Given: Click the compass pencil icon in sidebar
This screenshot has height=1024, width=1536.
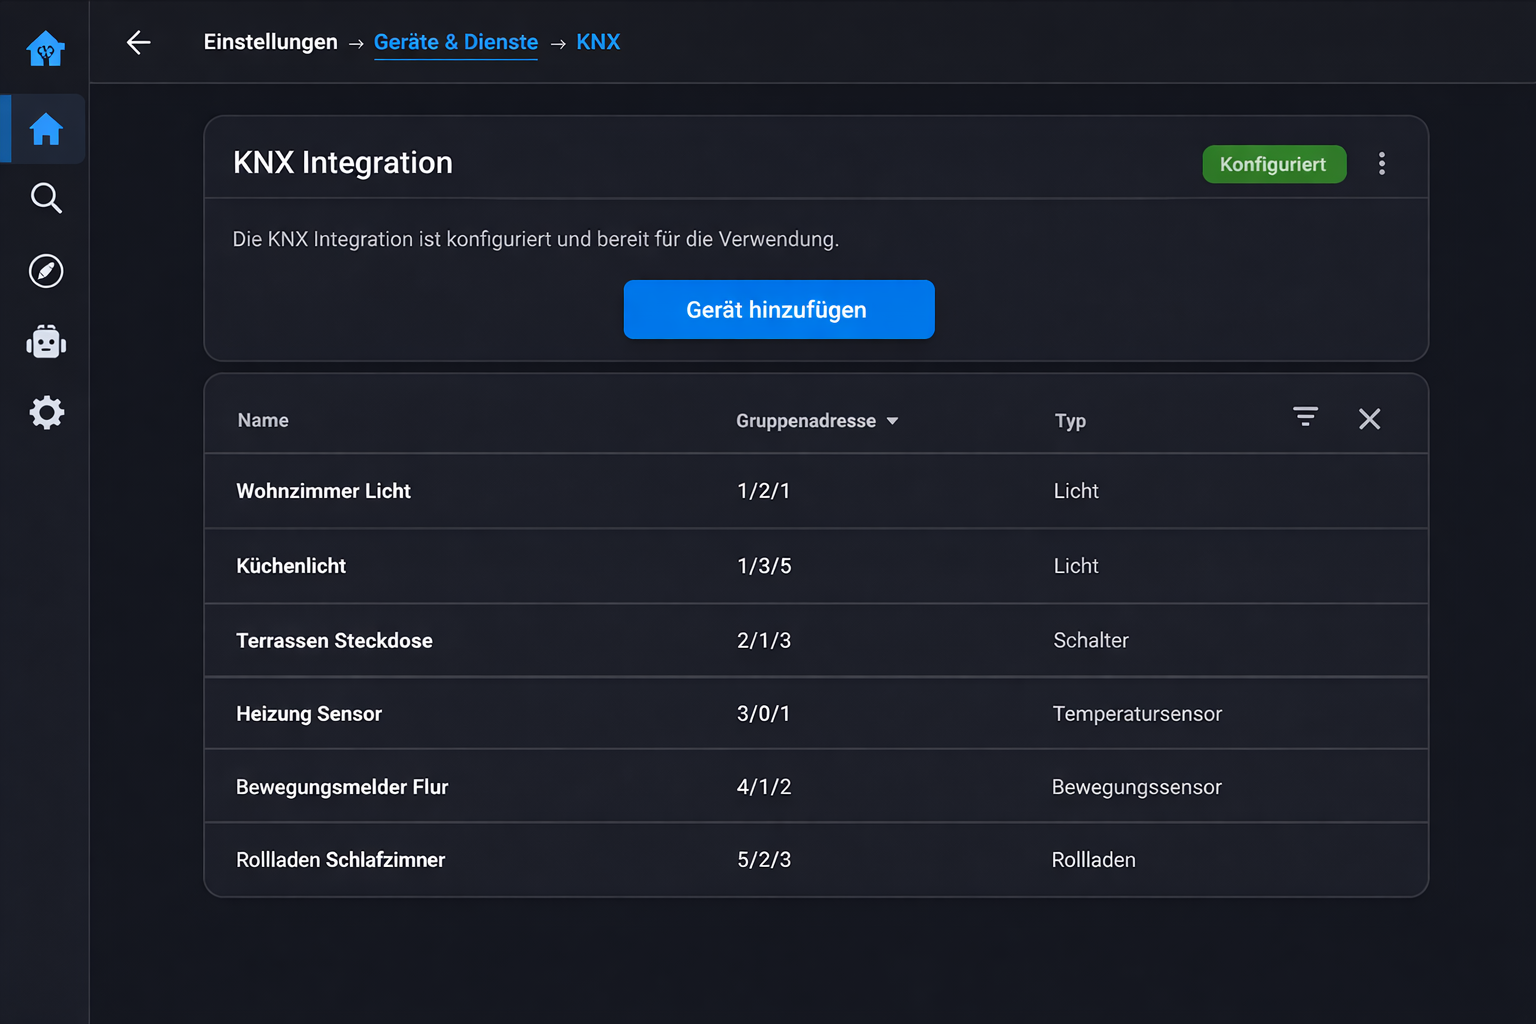Looking at the screenshot, I should (x=45, y=270).
